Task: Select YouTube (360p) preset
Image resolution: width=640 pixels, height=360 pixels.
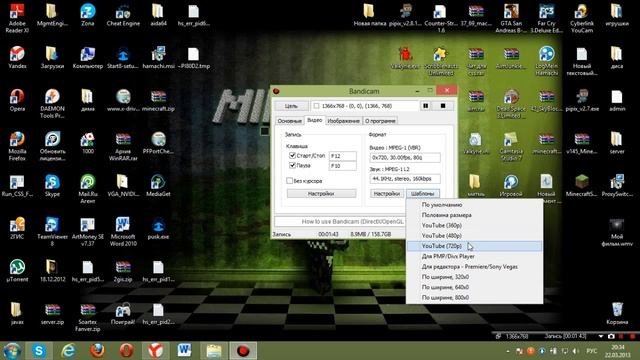Action: [474, 225]
